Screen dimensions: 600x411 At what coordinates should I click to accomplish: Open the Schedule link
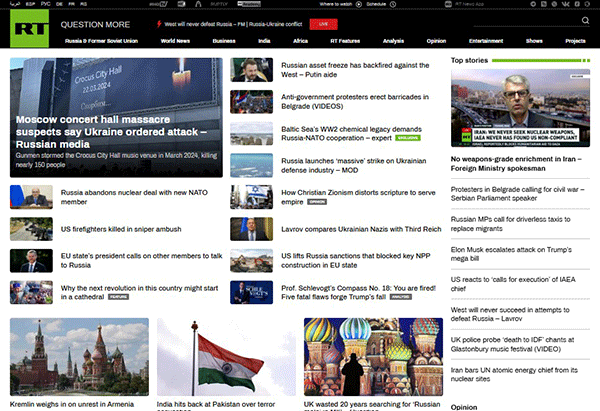[376, 4]
